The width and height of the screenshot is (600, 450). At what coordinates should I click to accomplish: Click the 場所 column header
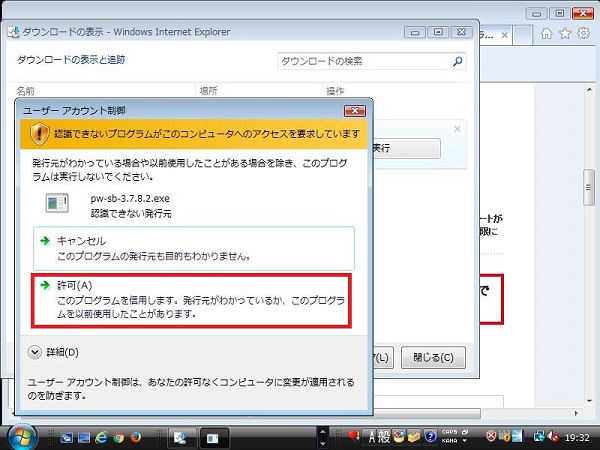[209, 91]
